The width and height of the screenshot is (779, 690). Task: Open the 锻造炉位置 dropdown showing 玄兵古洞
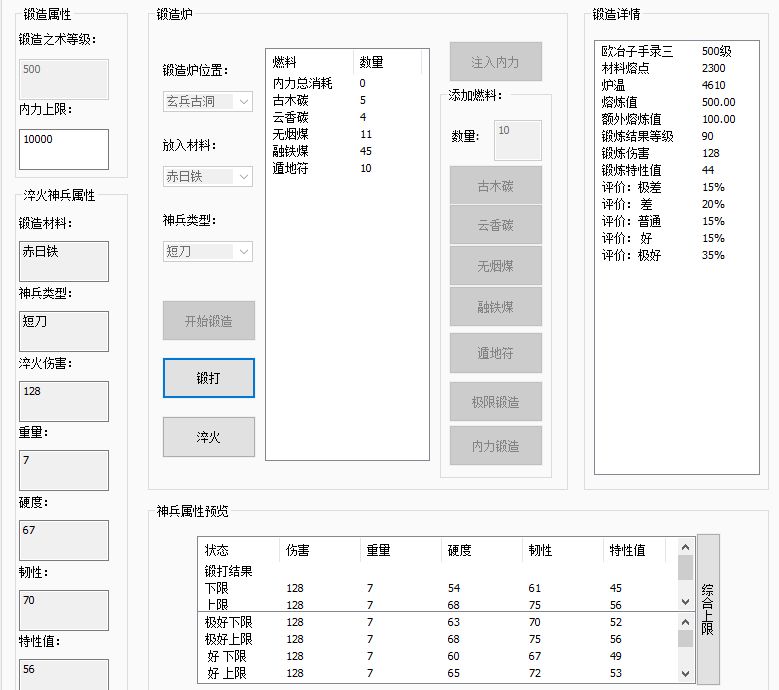(208, 101)
